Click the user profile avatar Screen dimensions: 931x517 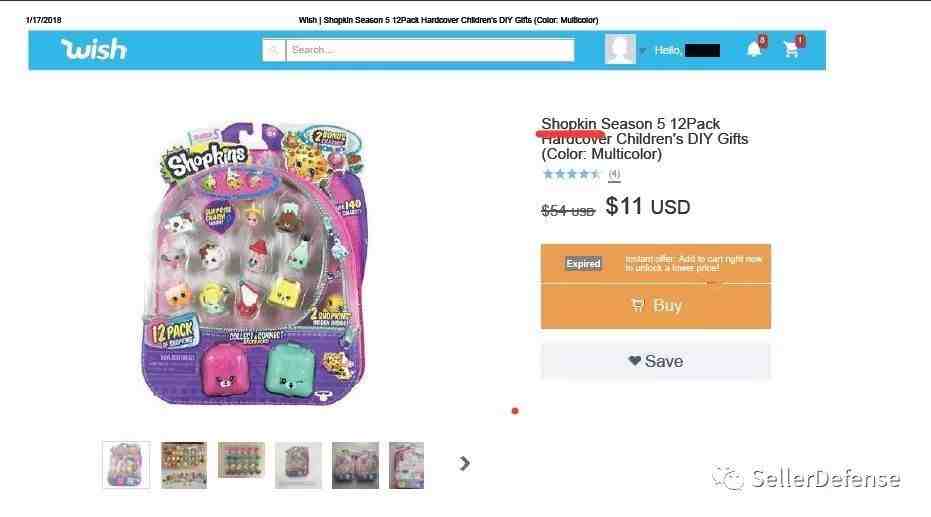pos(620,49)
